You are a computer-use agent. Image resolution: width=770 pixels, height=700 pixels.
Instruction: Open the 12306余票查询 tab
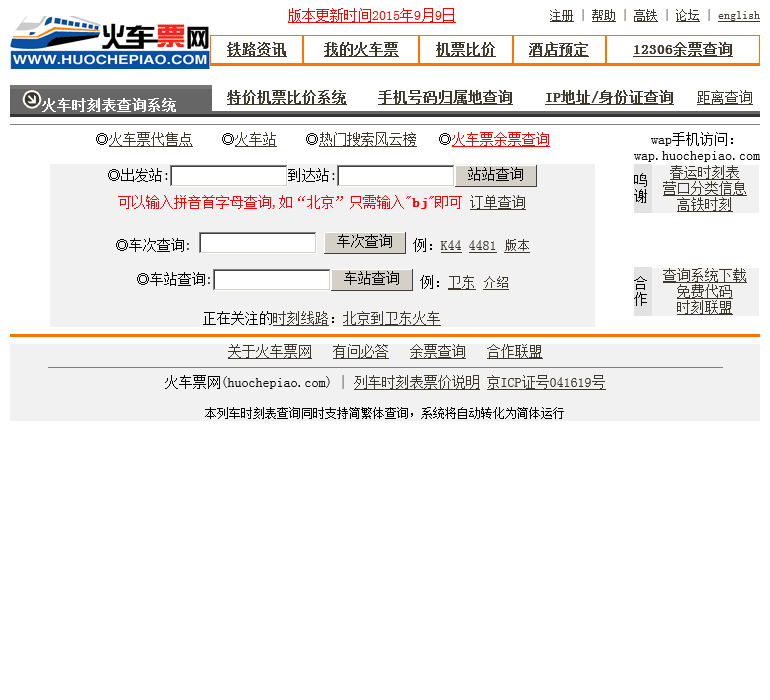coord(683,50)
